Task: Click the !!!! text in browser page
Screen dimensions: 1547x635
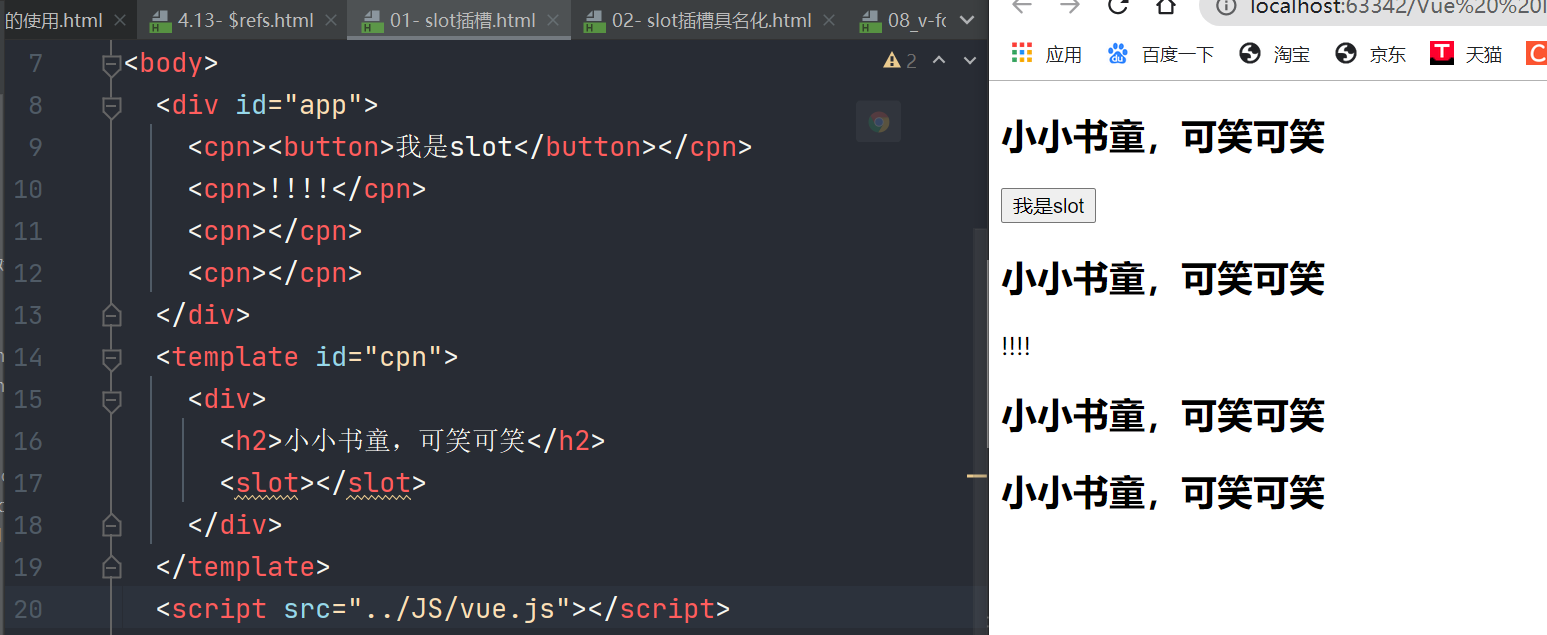Action: click(1015, 347)
